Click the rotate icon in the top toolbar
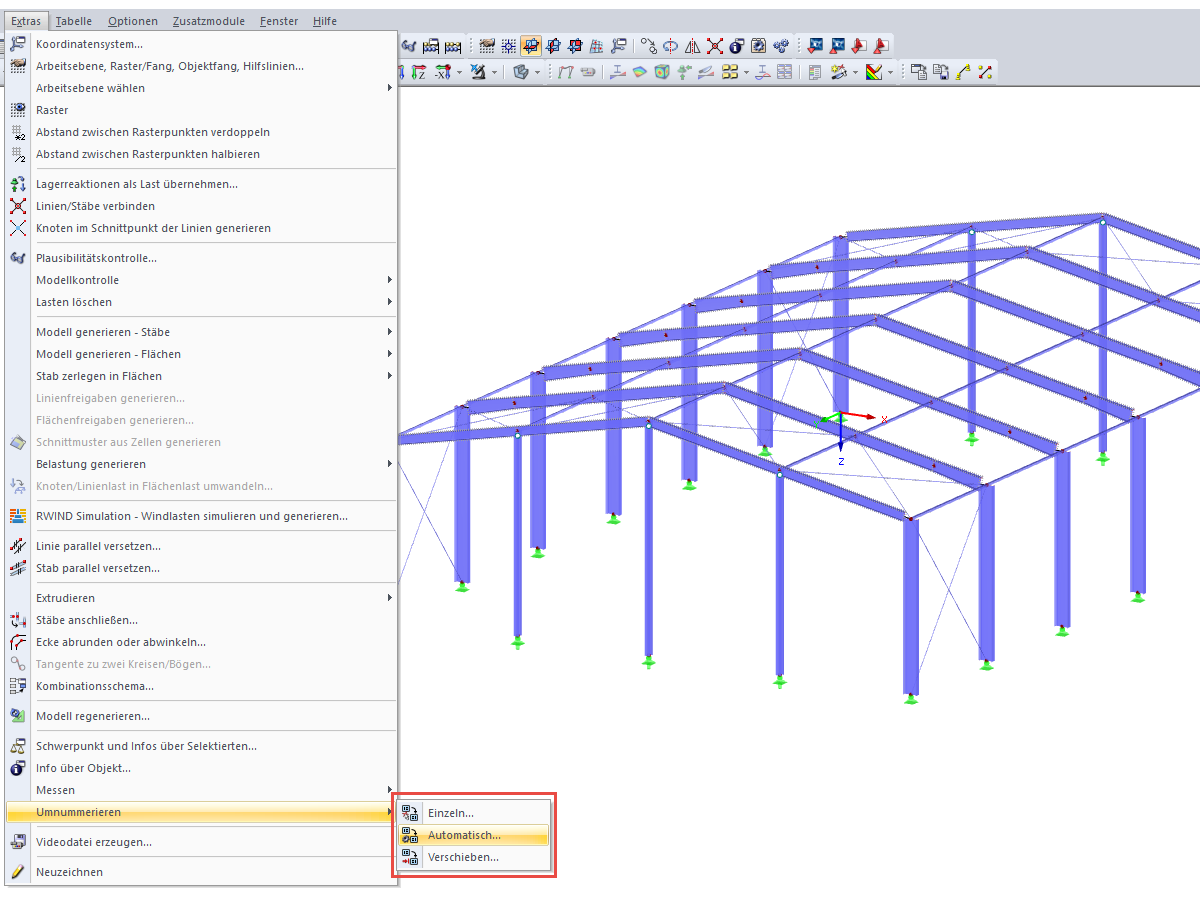The height and width of the screenshot is (900, 1200). tap(670, 46)
